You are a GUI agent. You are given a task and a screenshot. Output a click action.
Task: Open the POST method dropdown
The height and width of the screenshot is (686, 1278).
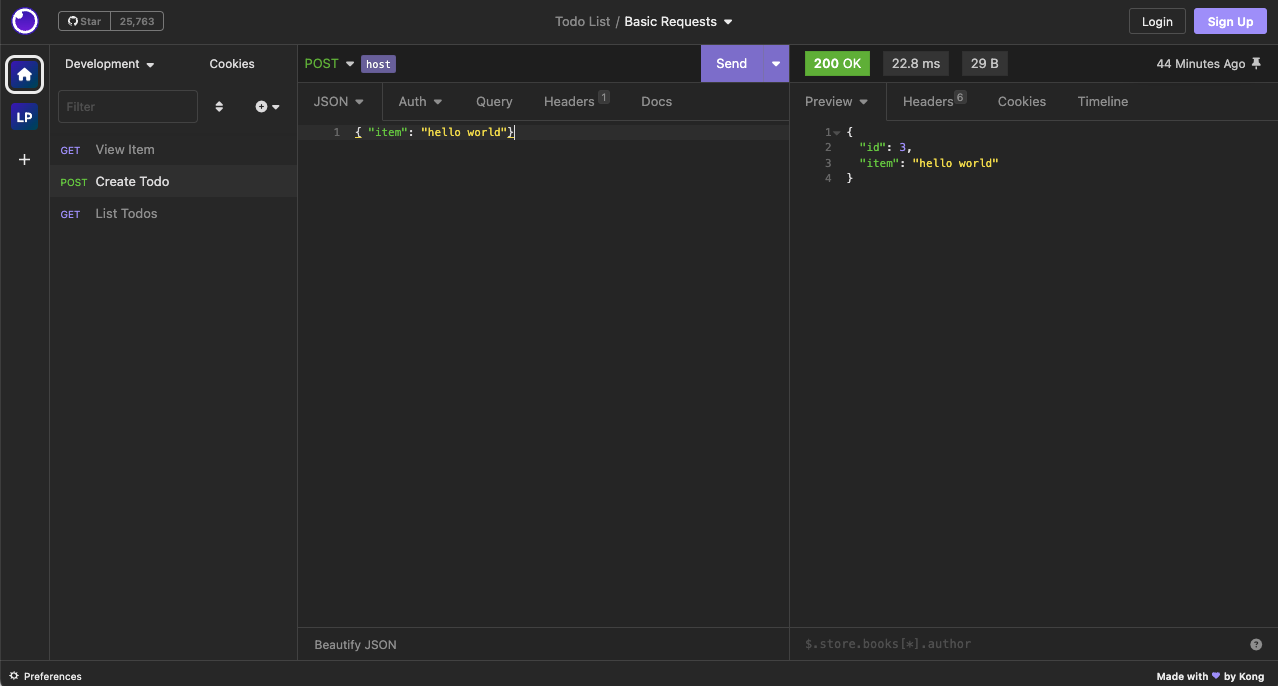point(329,64)
